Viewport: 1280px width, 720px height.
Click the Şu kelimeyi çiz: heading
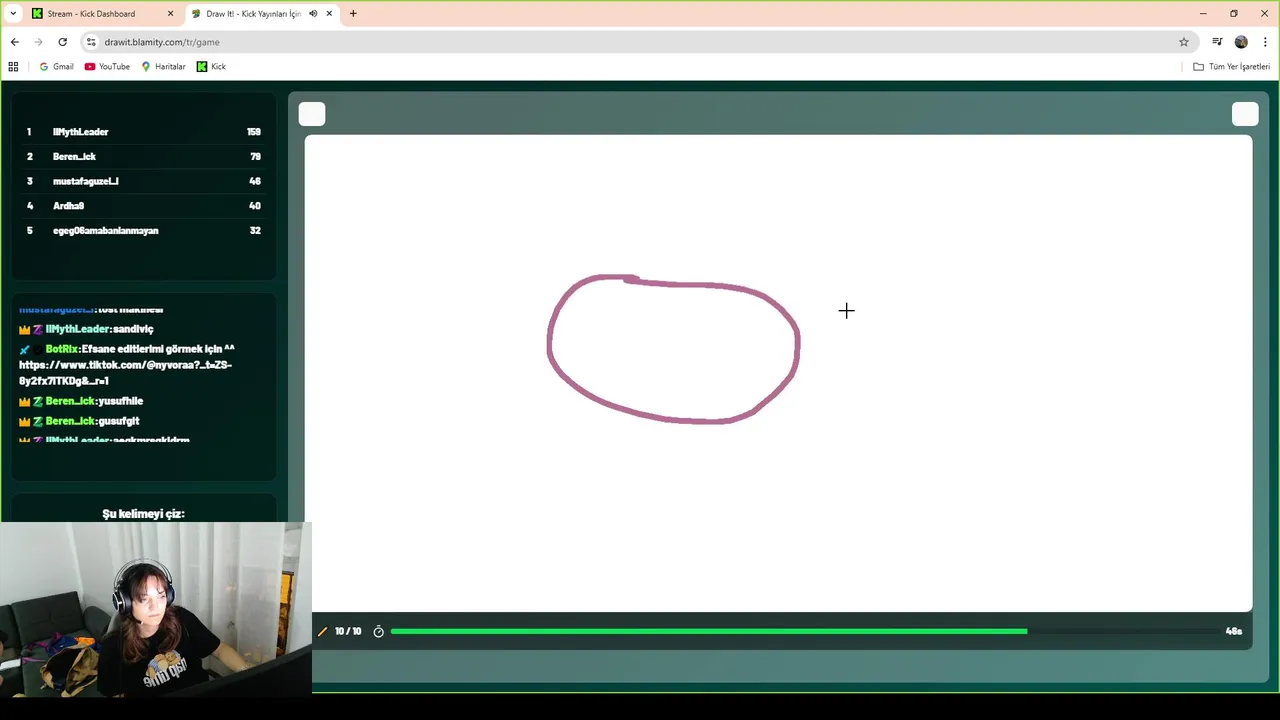pos(144,514)
